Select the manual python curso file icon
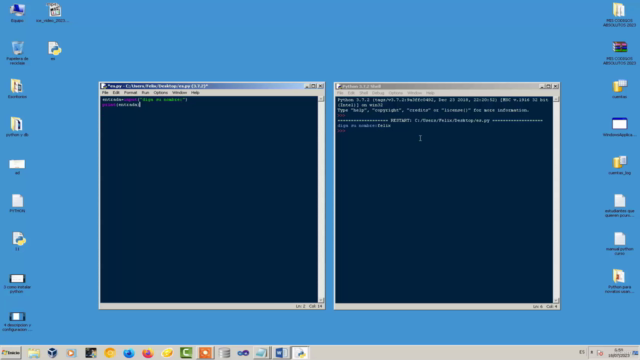640x360 pixels. coord(620,244)
